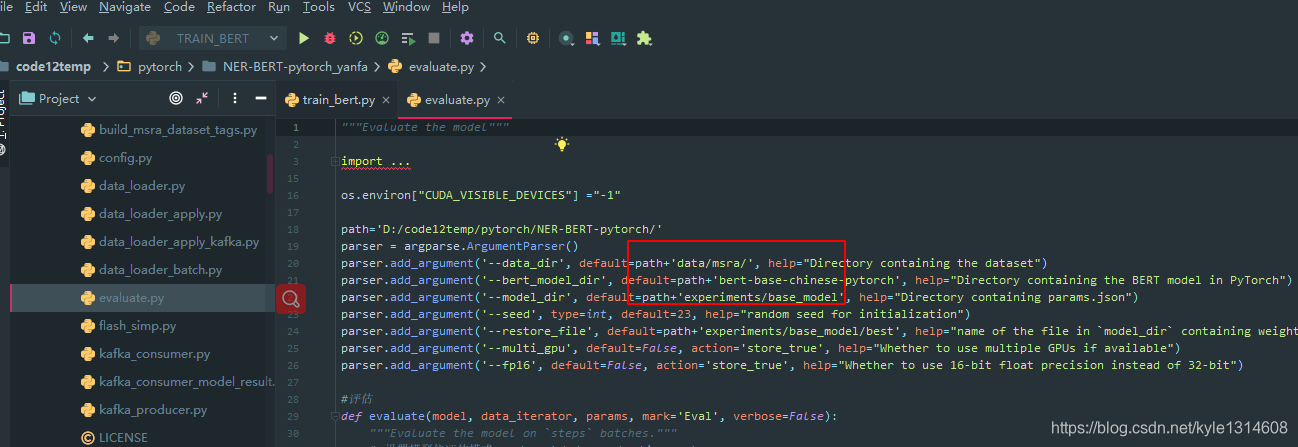The width and height of the screenshot is (1298, 447).
Task: Click the concurrency run list icon
Action: [x=408, y=38]
